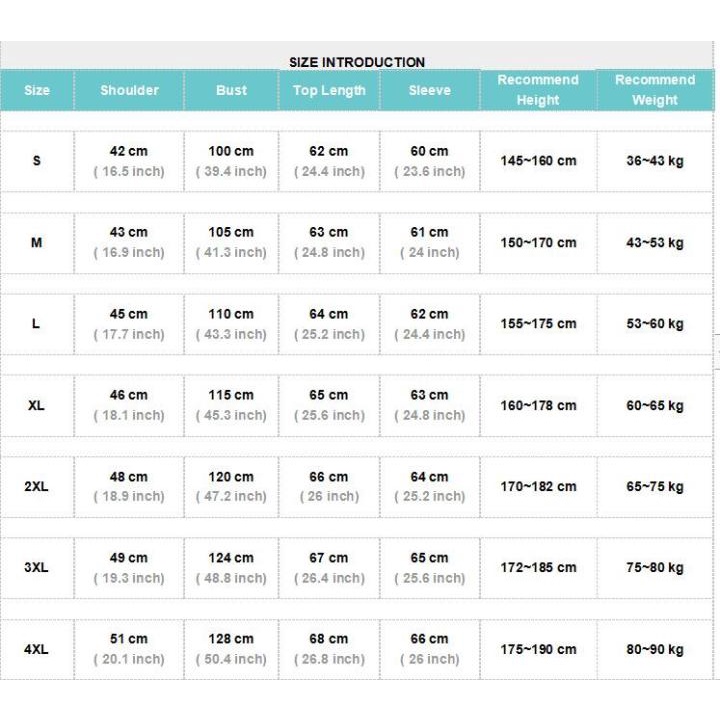Click the M size row label
Viewport: 720px width, 720px height.
37,242
